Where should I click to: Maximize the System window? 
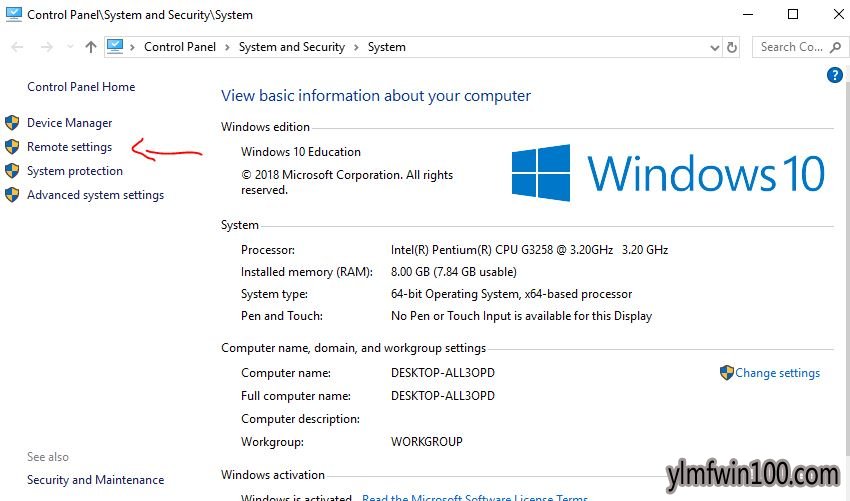[x=793, y=14]
